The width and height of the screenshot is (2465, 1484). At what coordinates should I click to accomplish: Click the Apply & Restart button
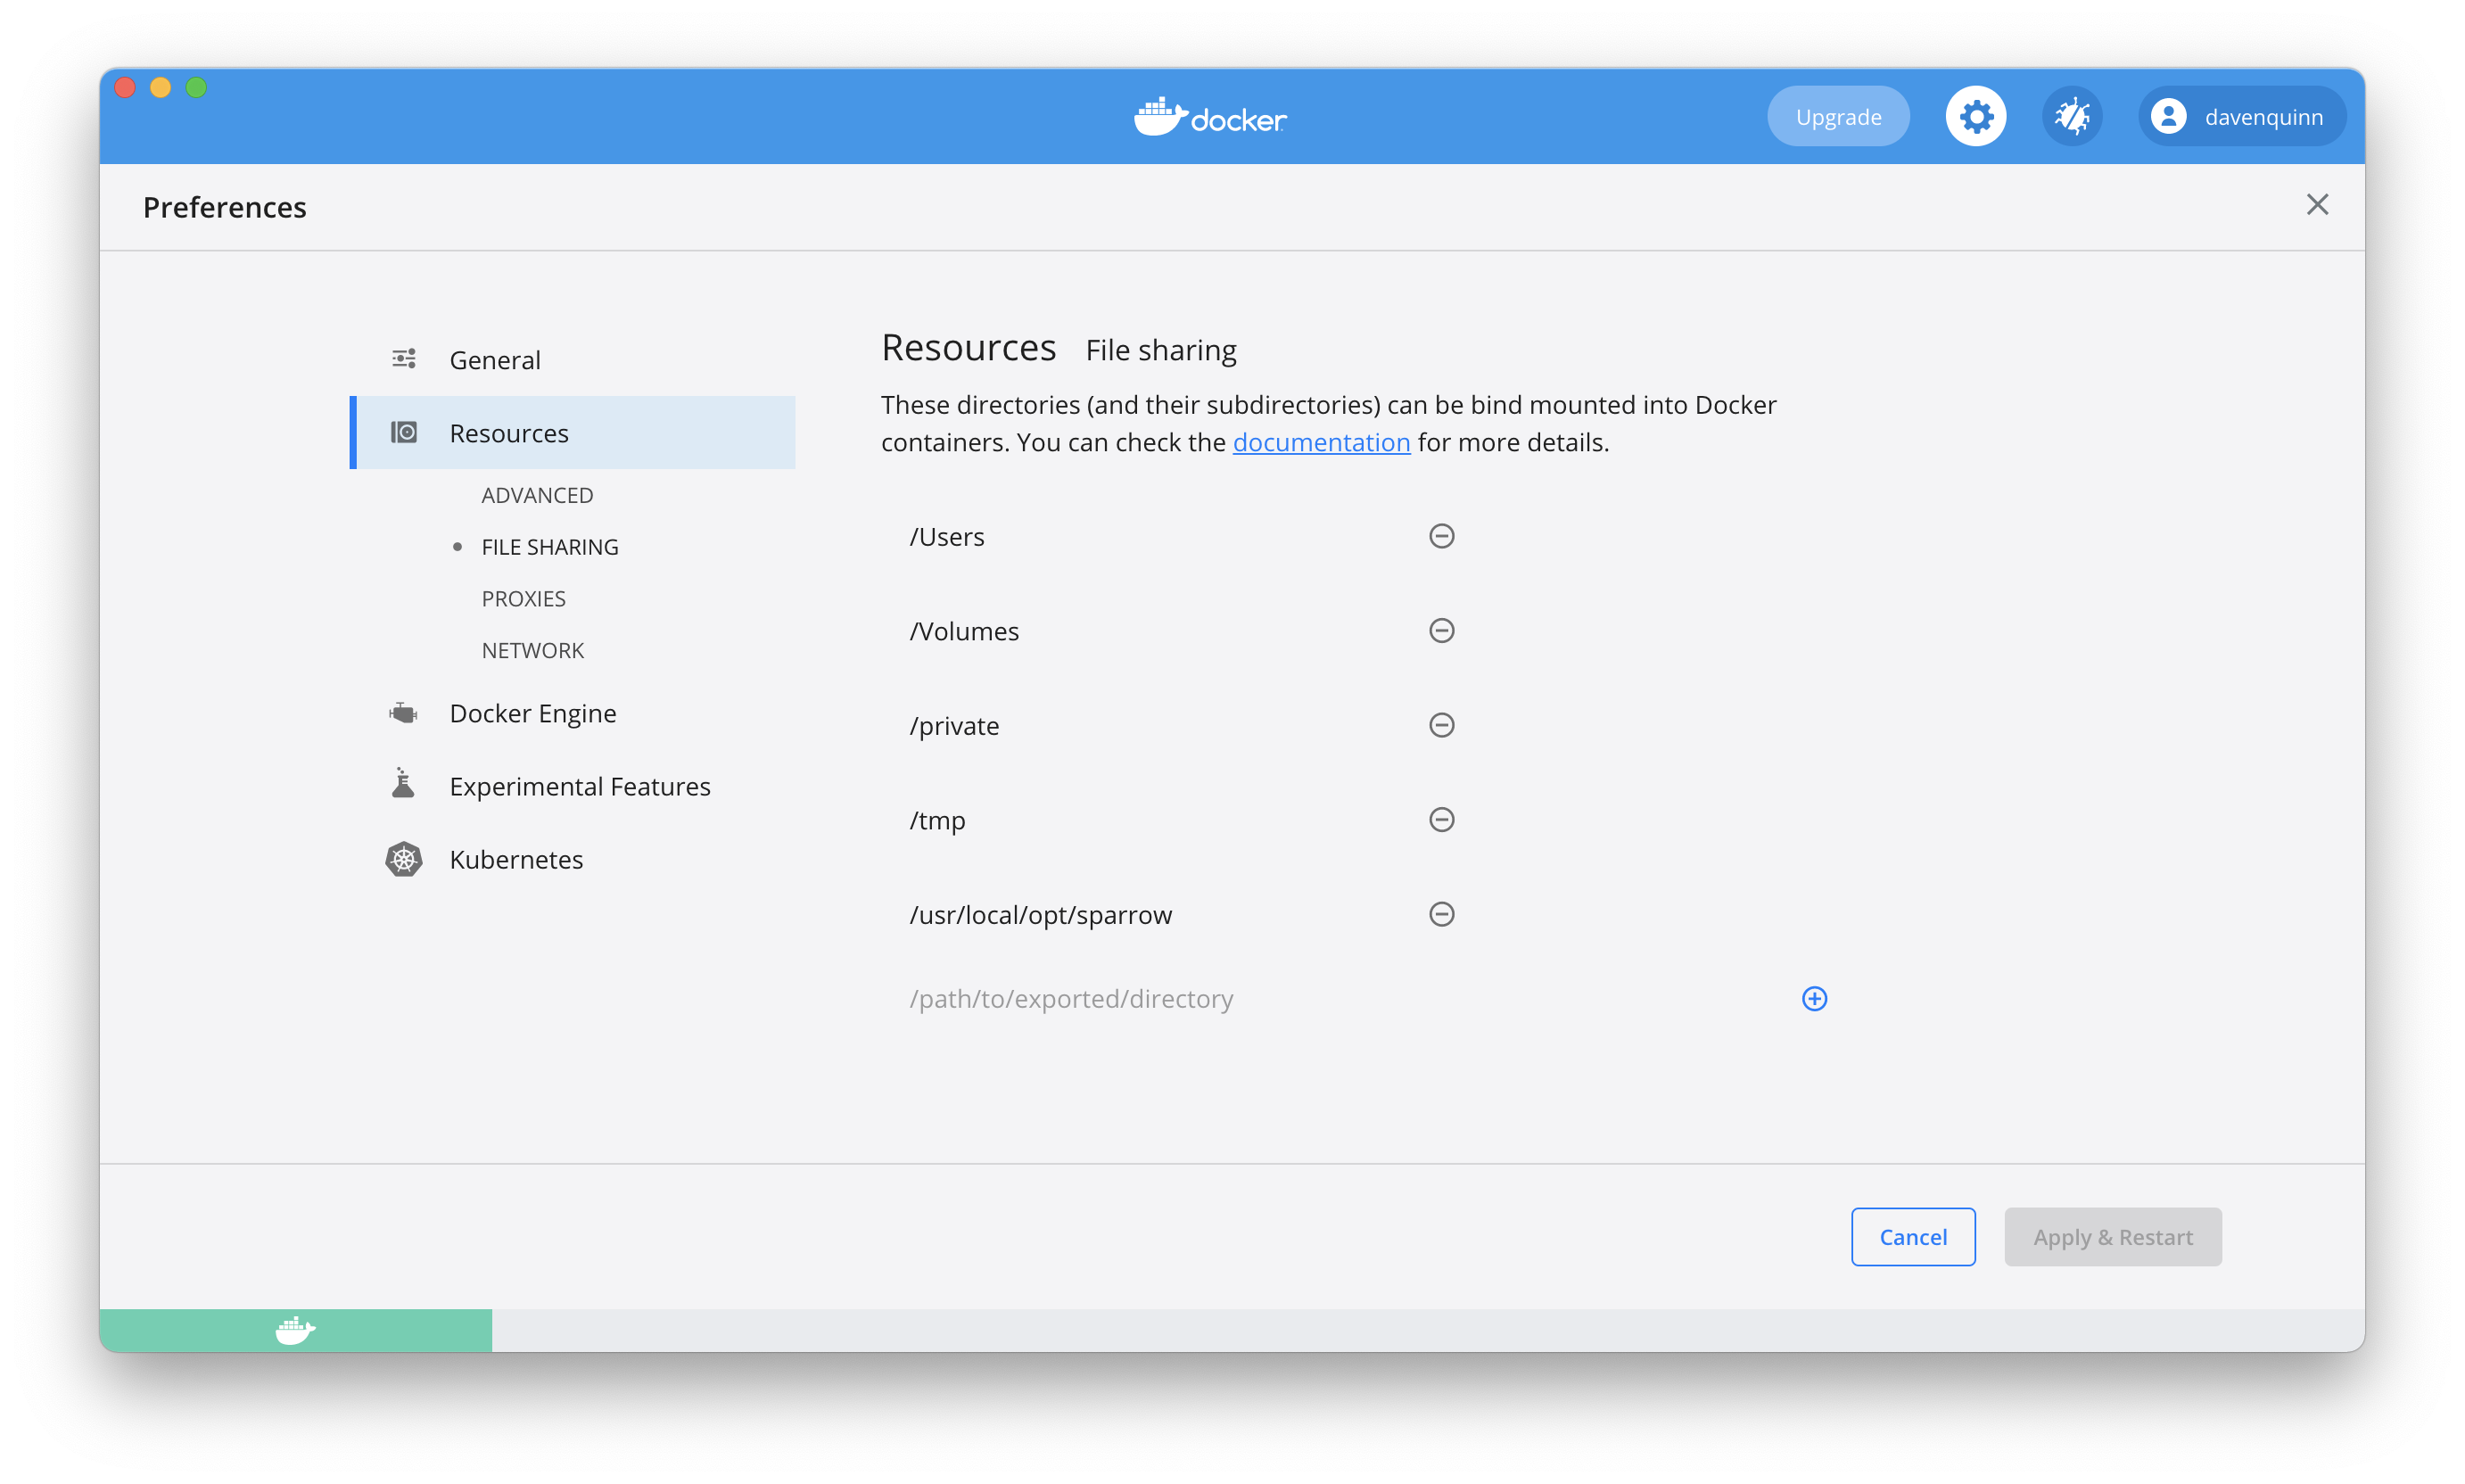(2112, 1237)
